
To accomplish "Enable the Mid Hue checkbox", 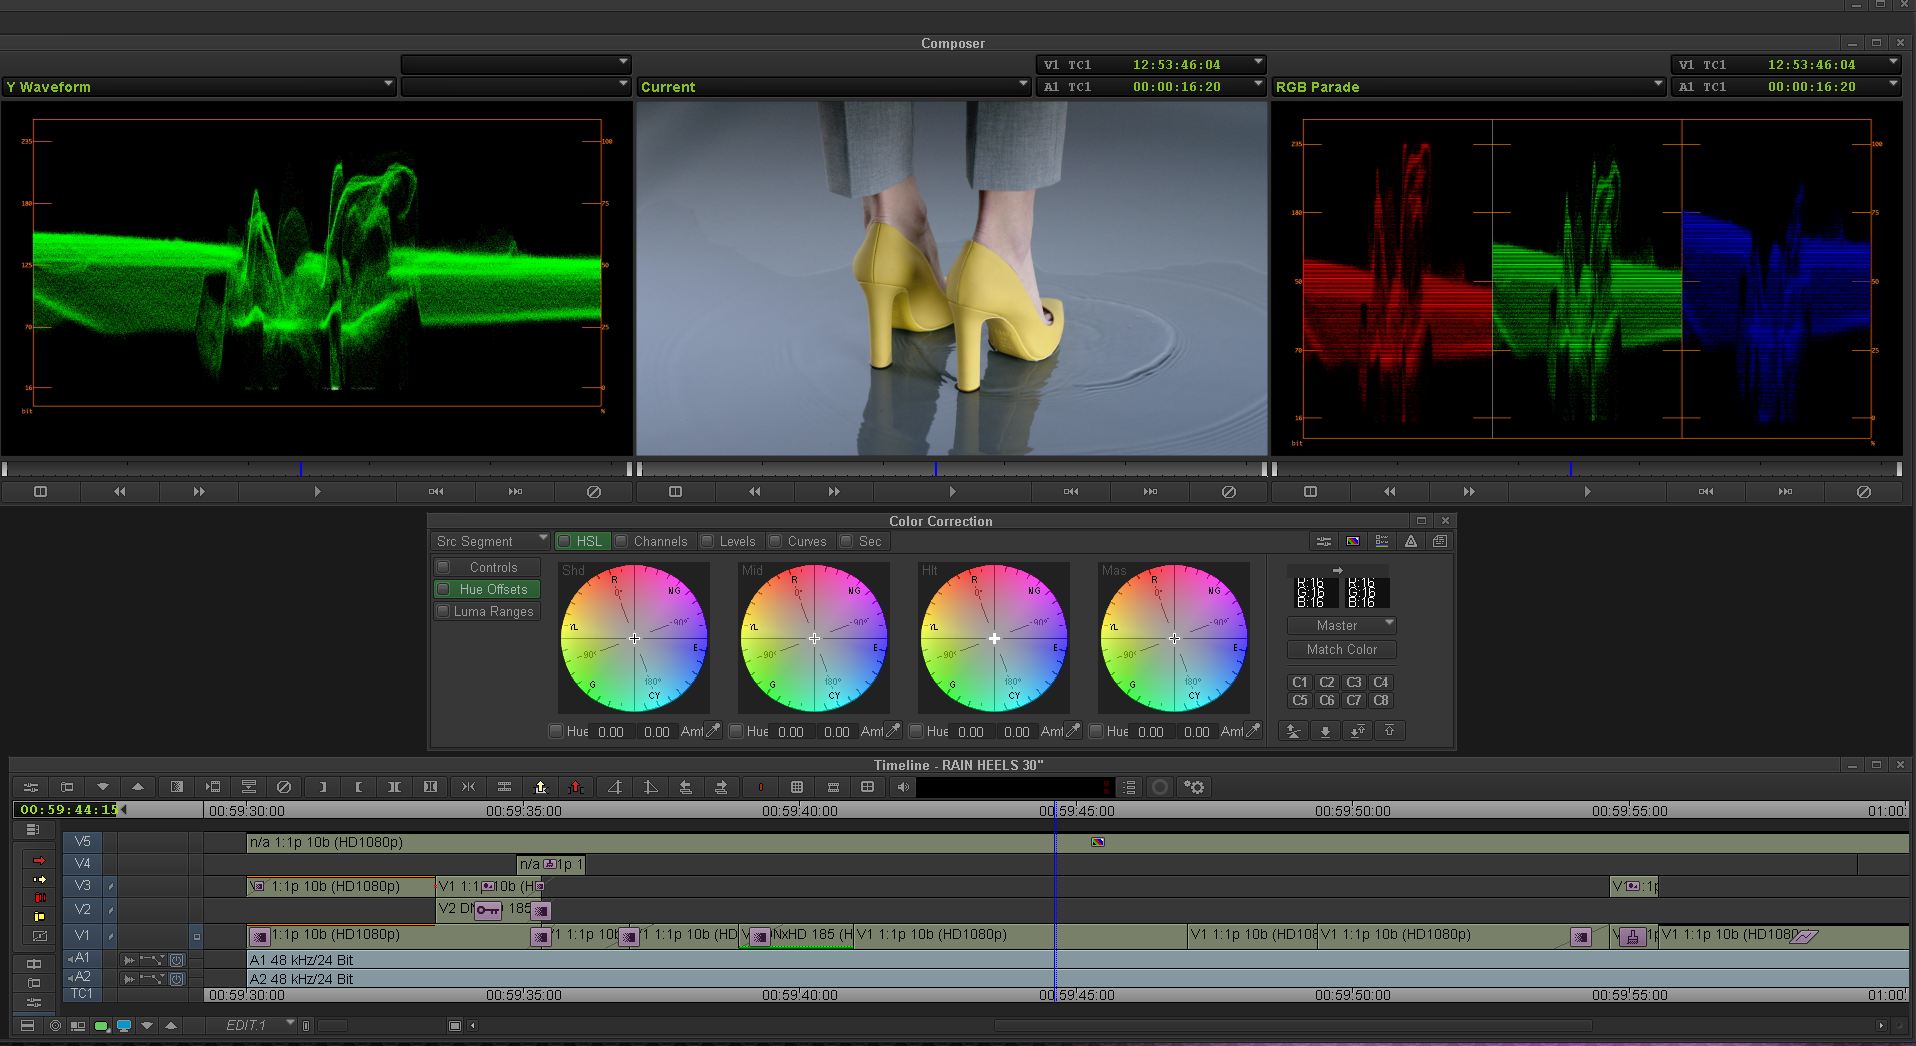I will coord(736,731).
